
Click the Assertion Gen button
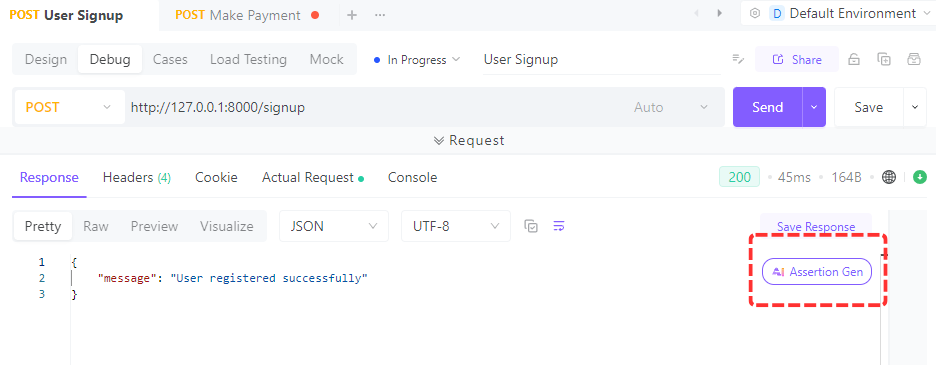817,272
